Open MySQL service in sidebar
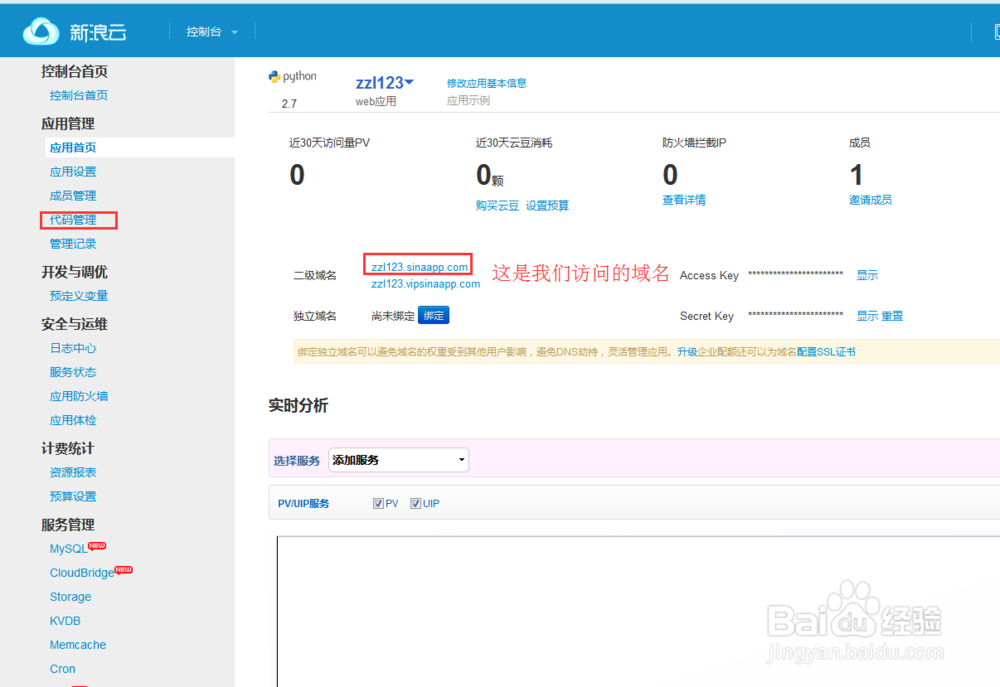 [68, 549]
